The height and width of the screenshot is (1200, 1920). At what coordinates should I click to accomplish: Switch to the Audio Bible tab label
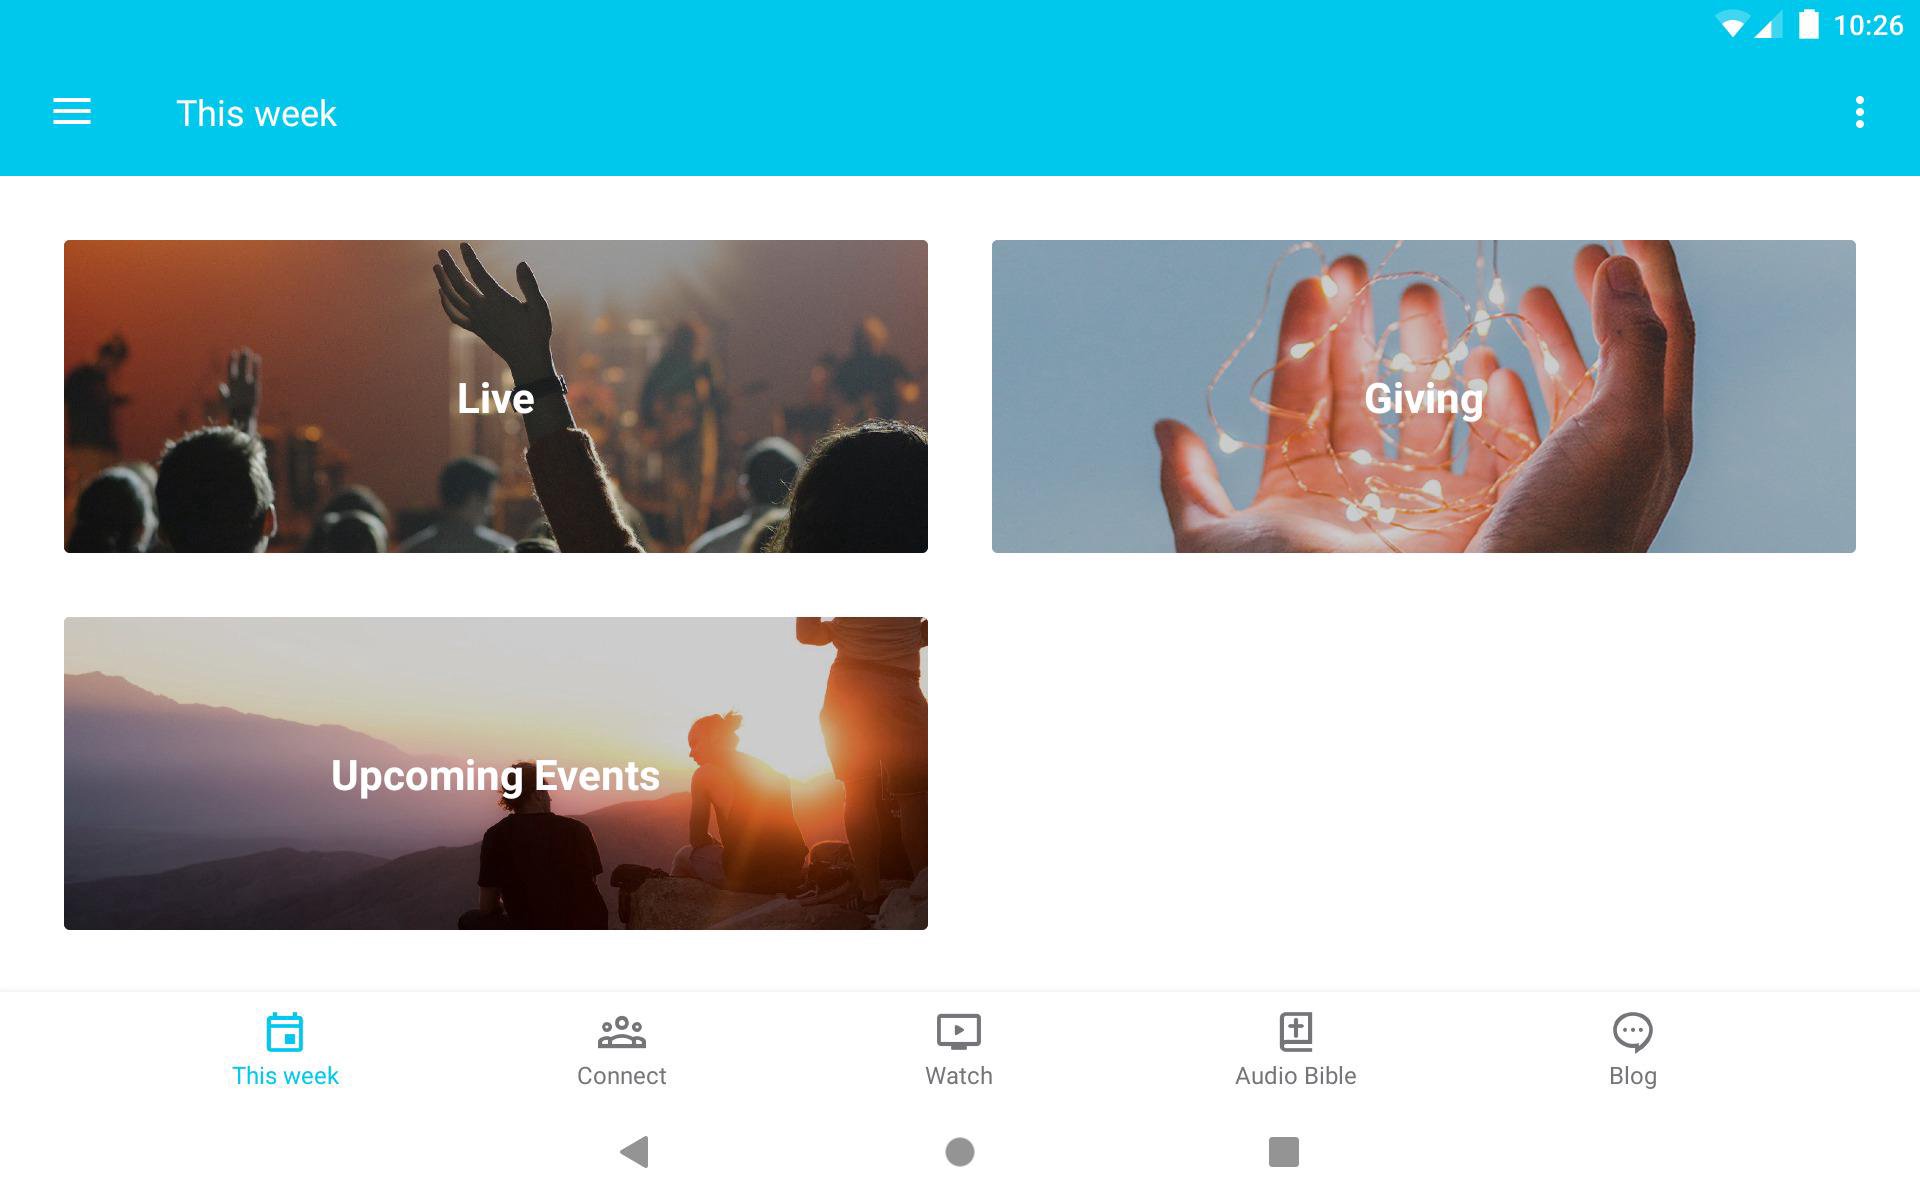click(x=1295, y=1076)
